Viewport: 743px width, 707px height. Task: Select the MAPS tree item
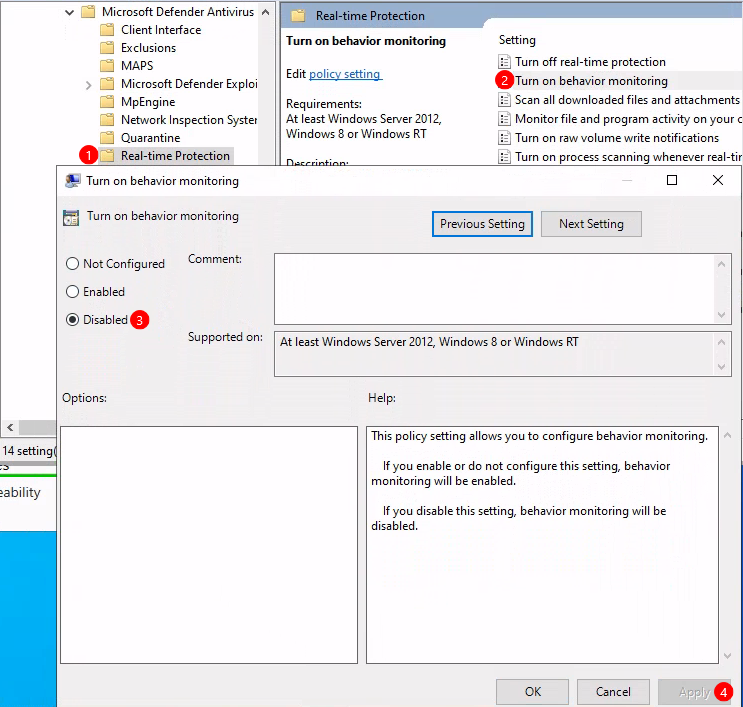[137, 66]
